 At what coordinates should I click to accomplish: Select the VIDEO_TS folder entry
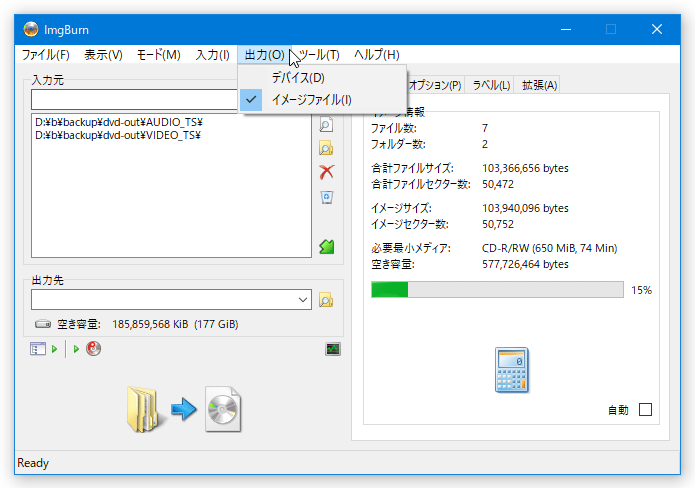click(118, 135)
